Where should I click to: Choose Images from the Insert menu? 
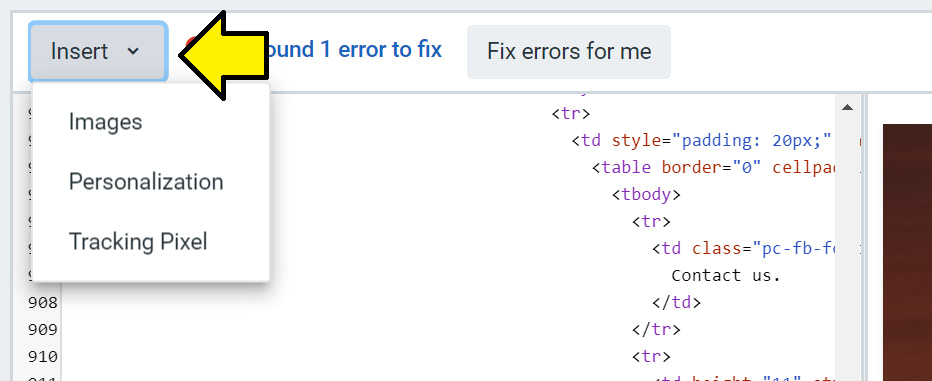click(x=106, y=122)
